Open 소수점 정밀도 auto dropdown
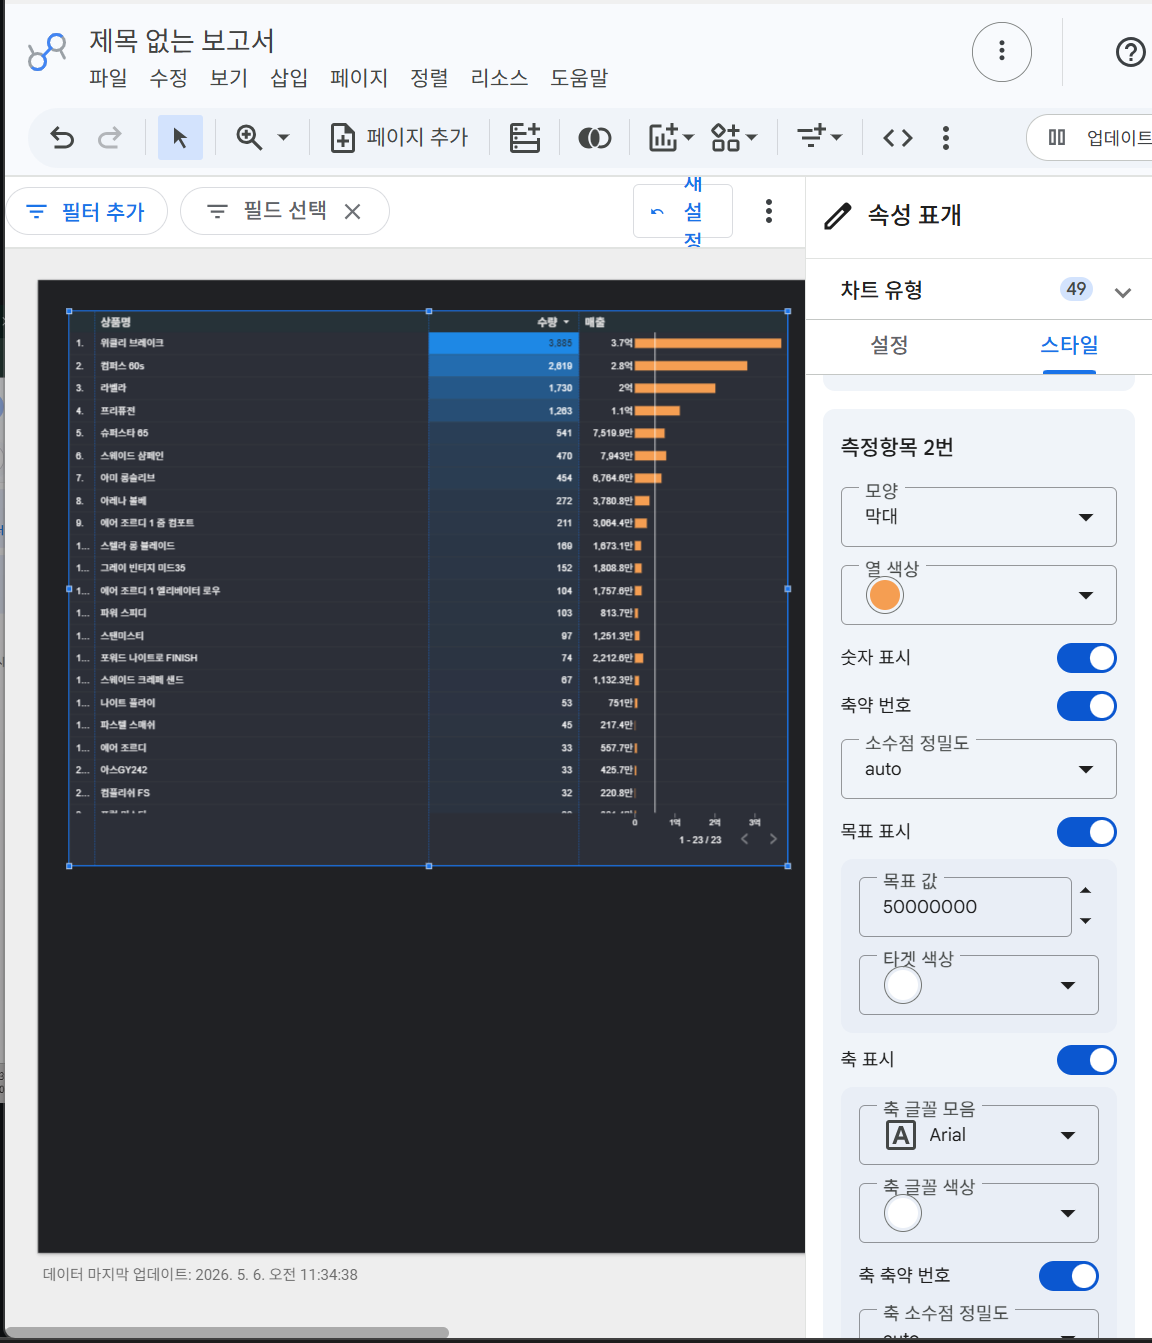This screenshot has height=1343, width=1152. click(979, 769)
